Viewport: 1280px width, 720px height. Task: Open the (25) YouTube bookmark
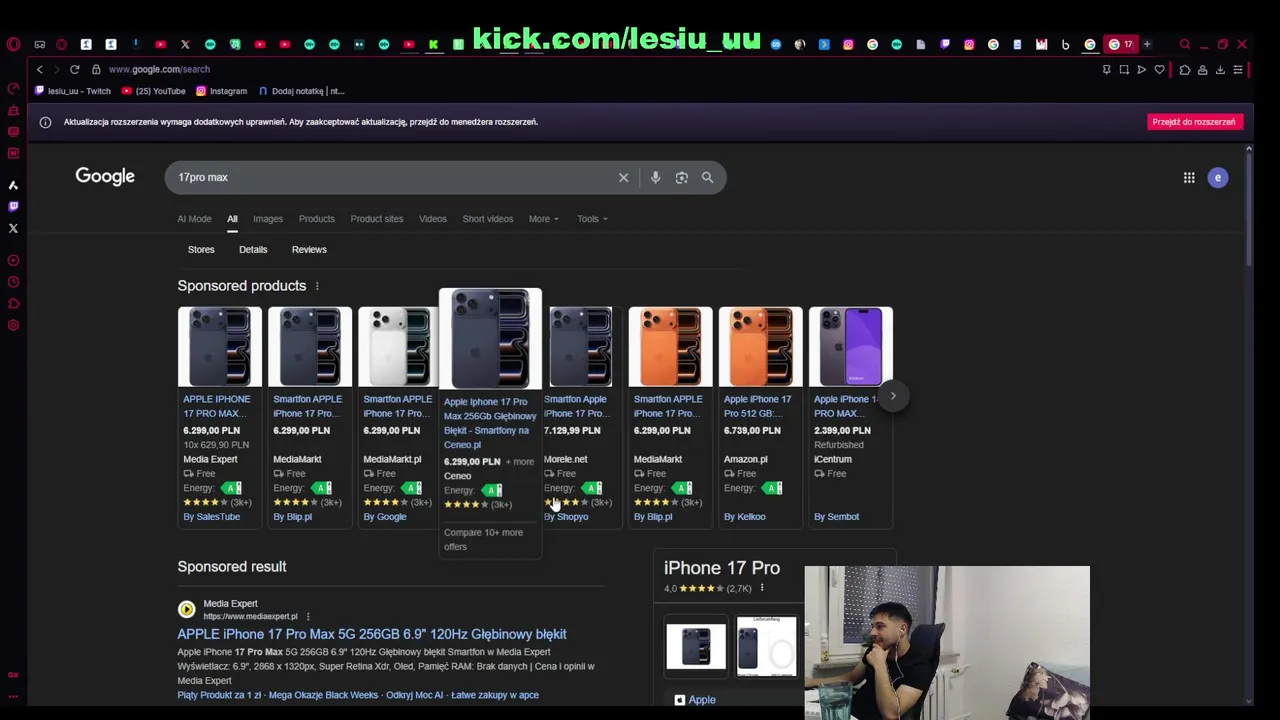pyautogui.click(x=153, y=91)
